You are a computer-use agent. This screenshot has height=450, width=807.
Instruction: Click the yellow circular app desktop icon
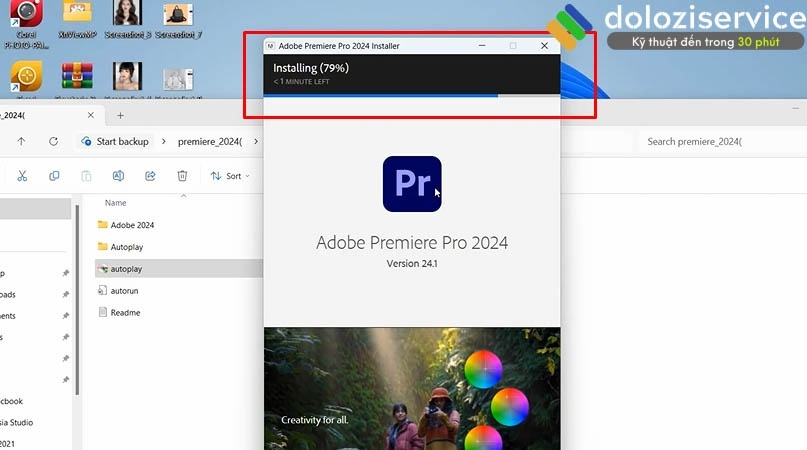26,76
